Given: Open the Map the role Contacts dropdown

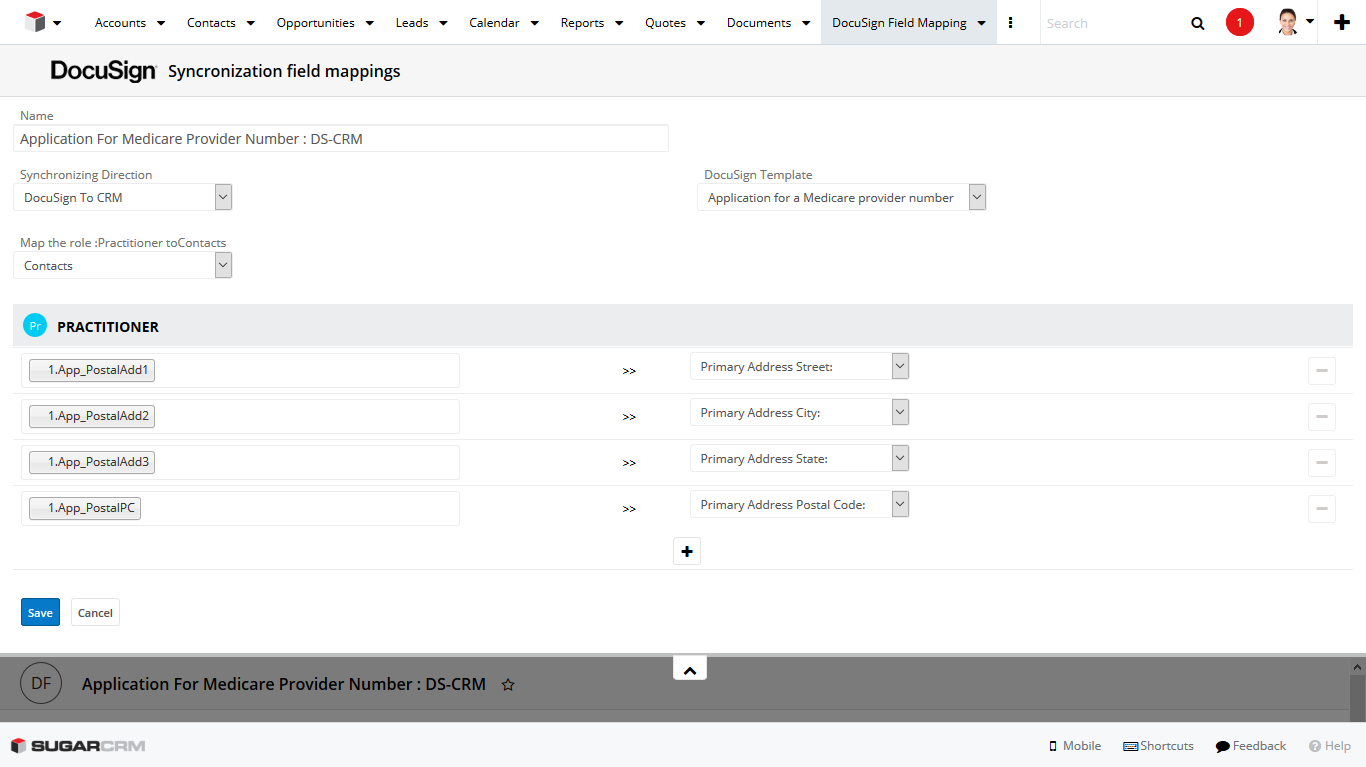Looking at the screenshot, I should click(x=123, y=265).
